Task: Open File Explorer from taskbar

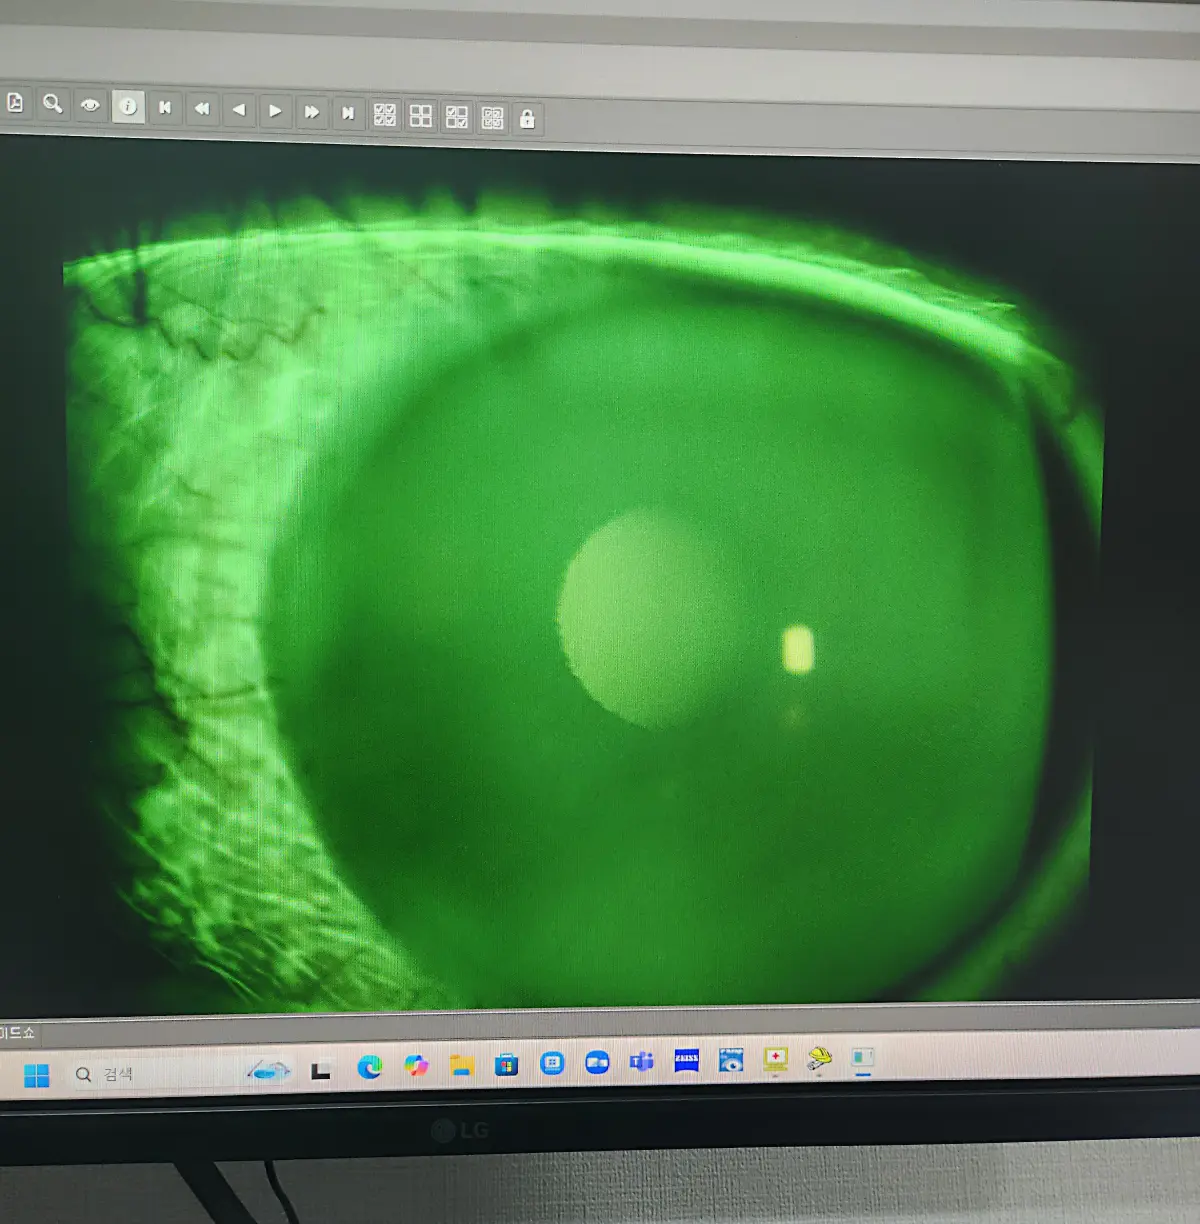Action: click(461, 1066)
